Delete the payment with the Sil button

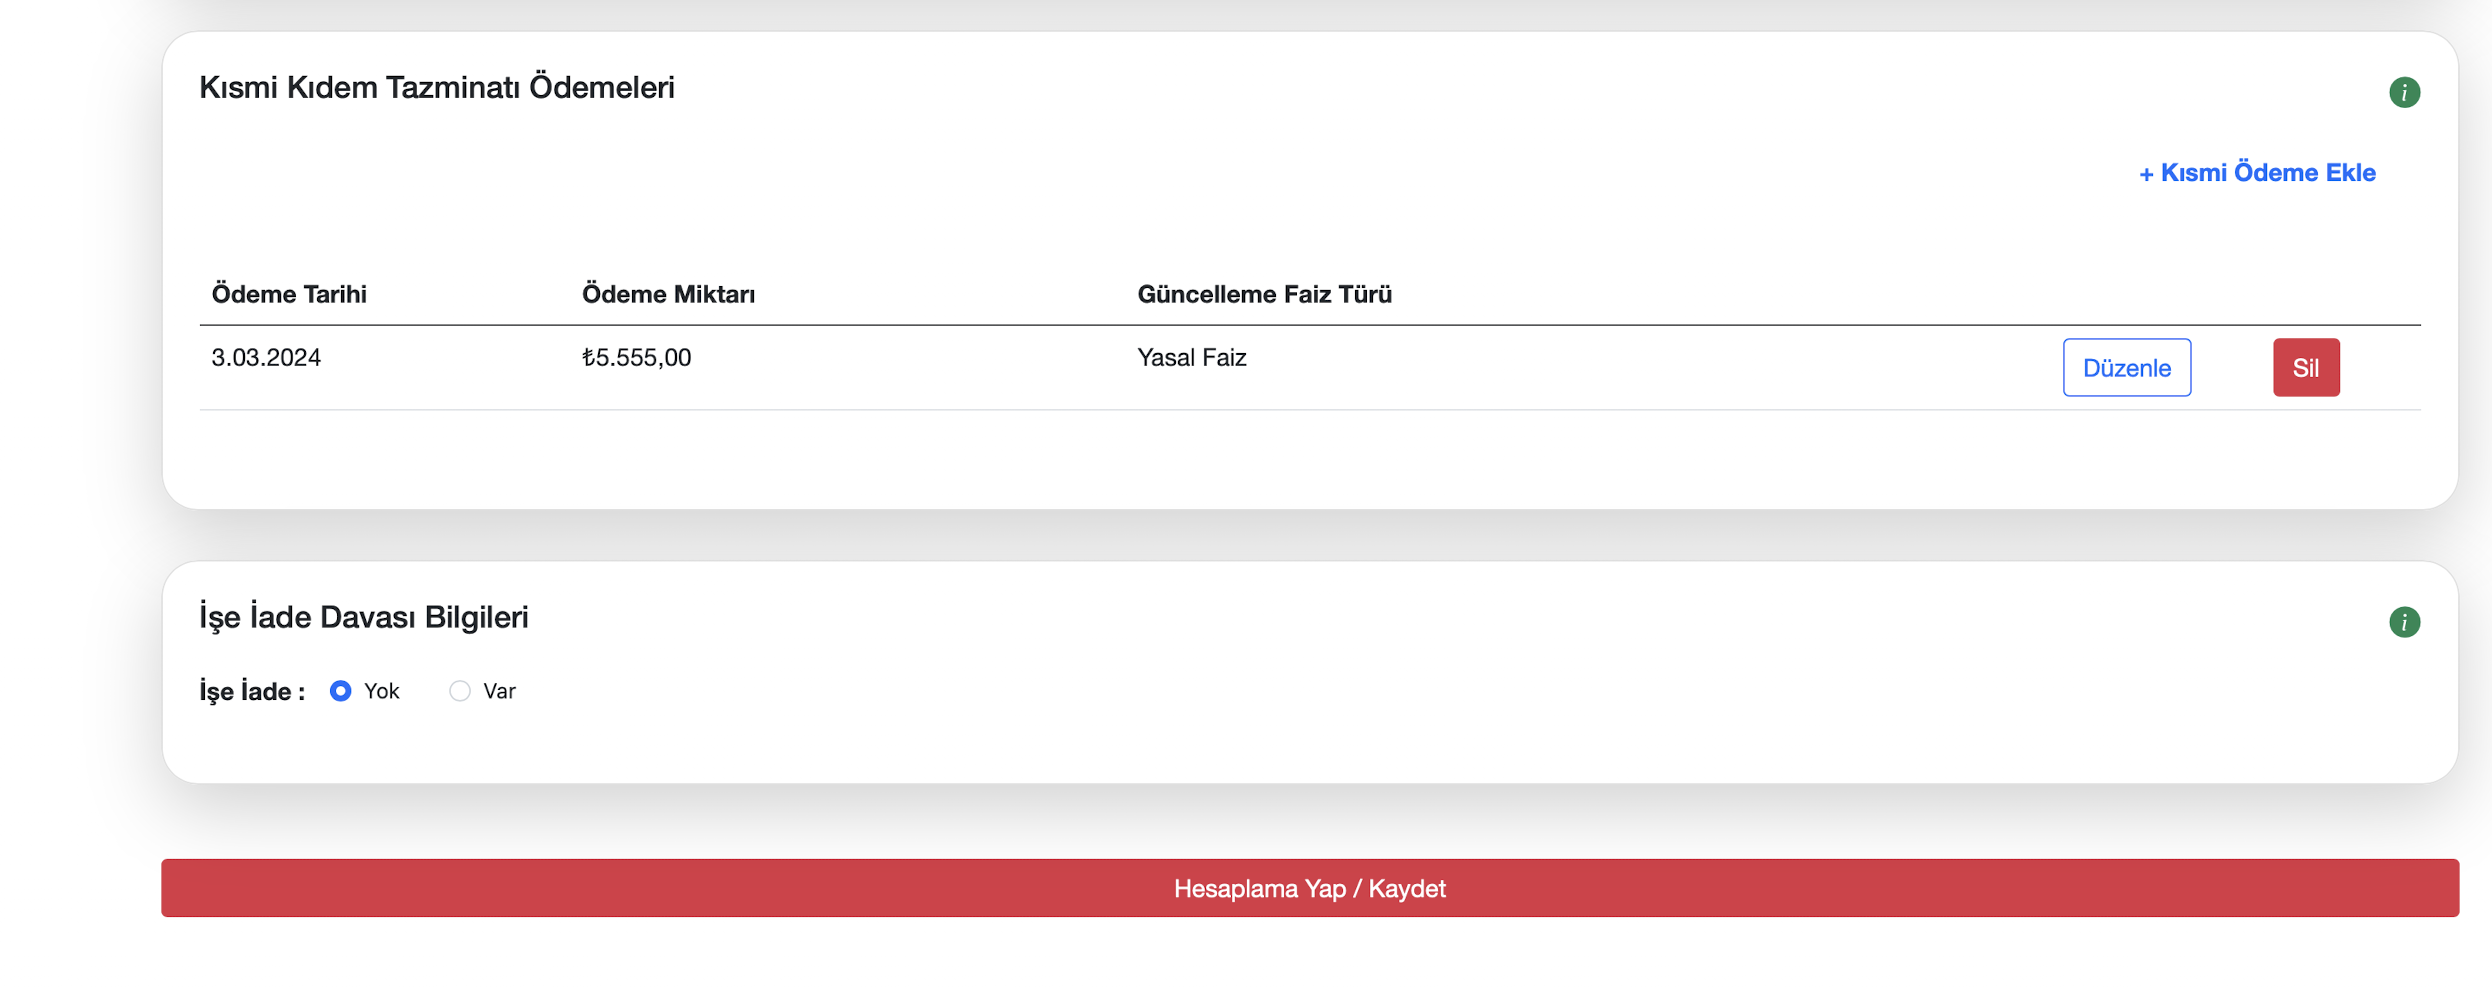(2305, 368)
